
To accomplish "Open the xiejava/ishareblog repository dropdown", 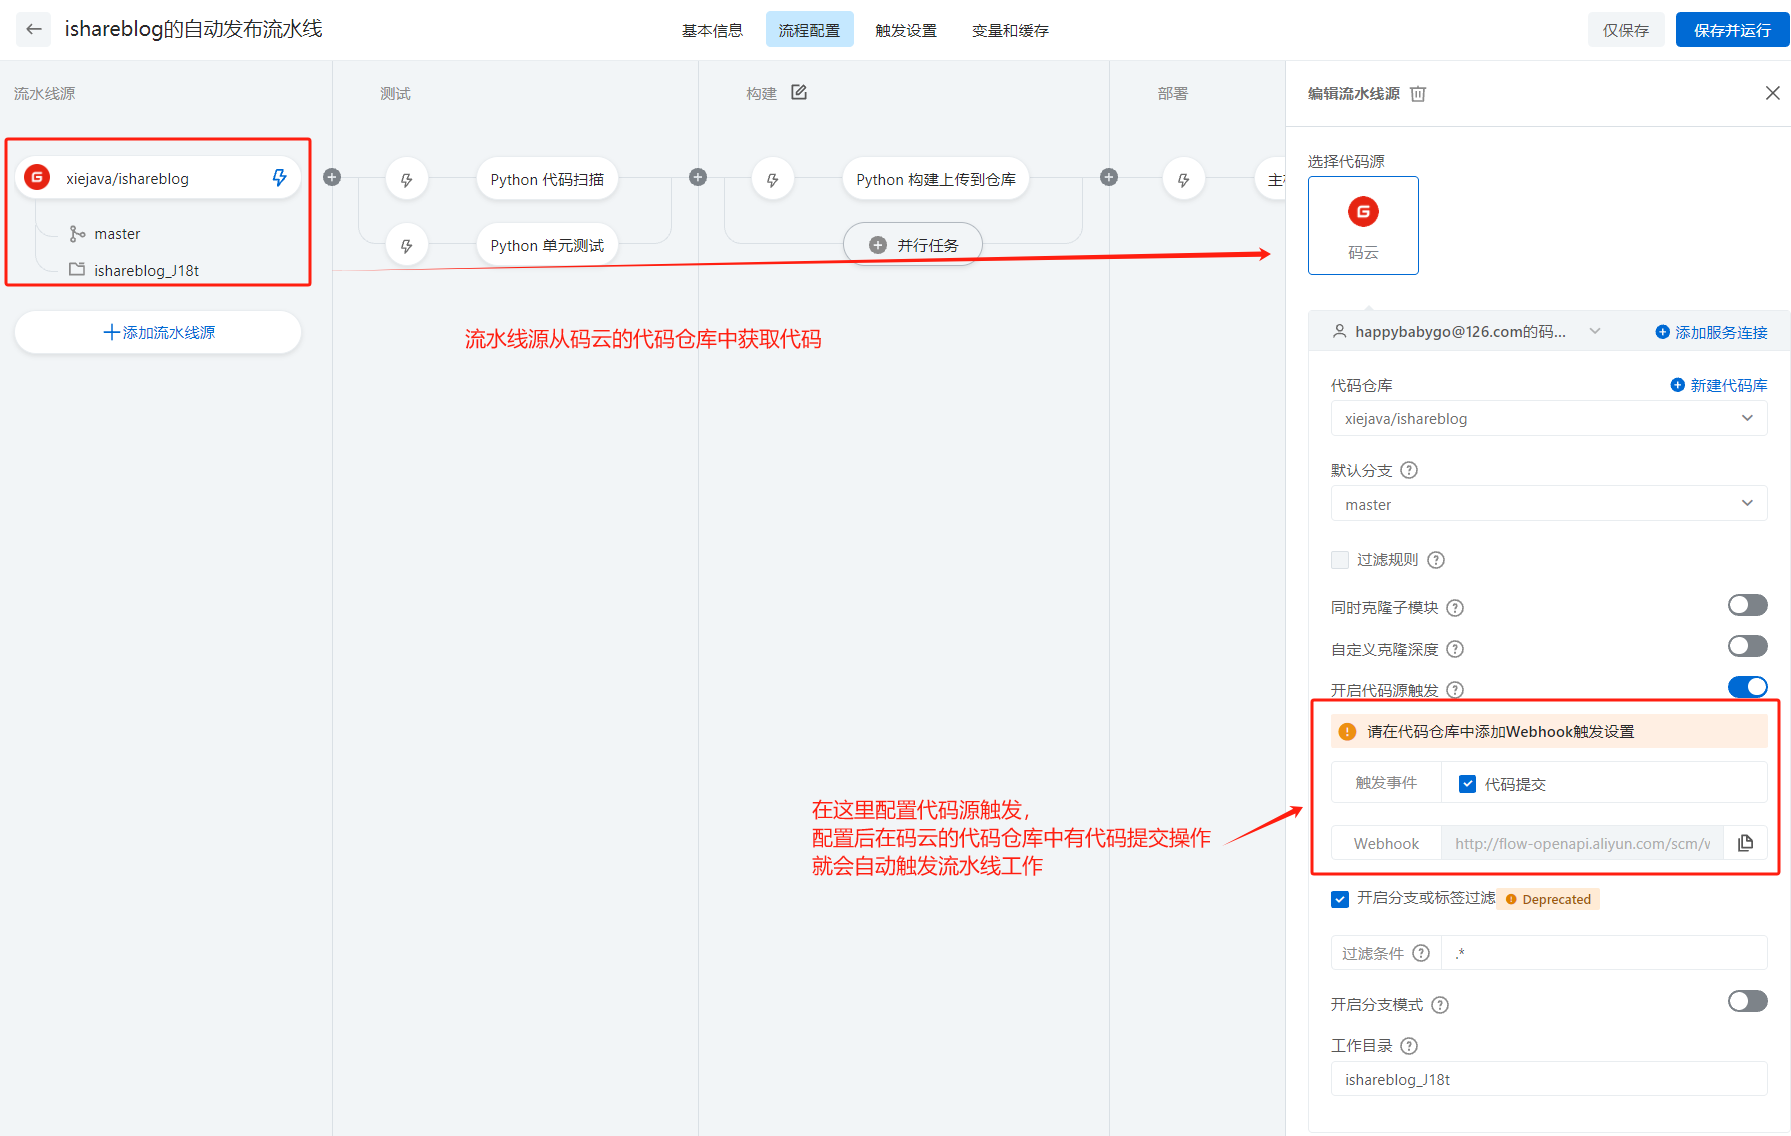I will point(1548,418).
